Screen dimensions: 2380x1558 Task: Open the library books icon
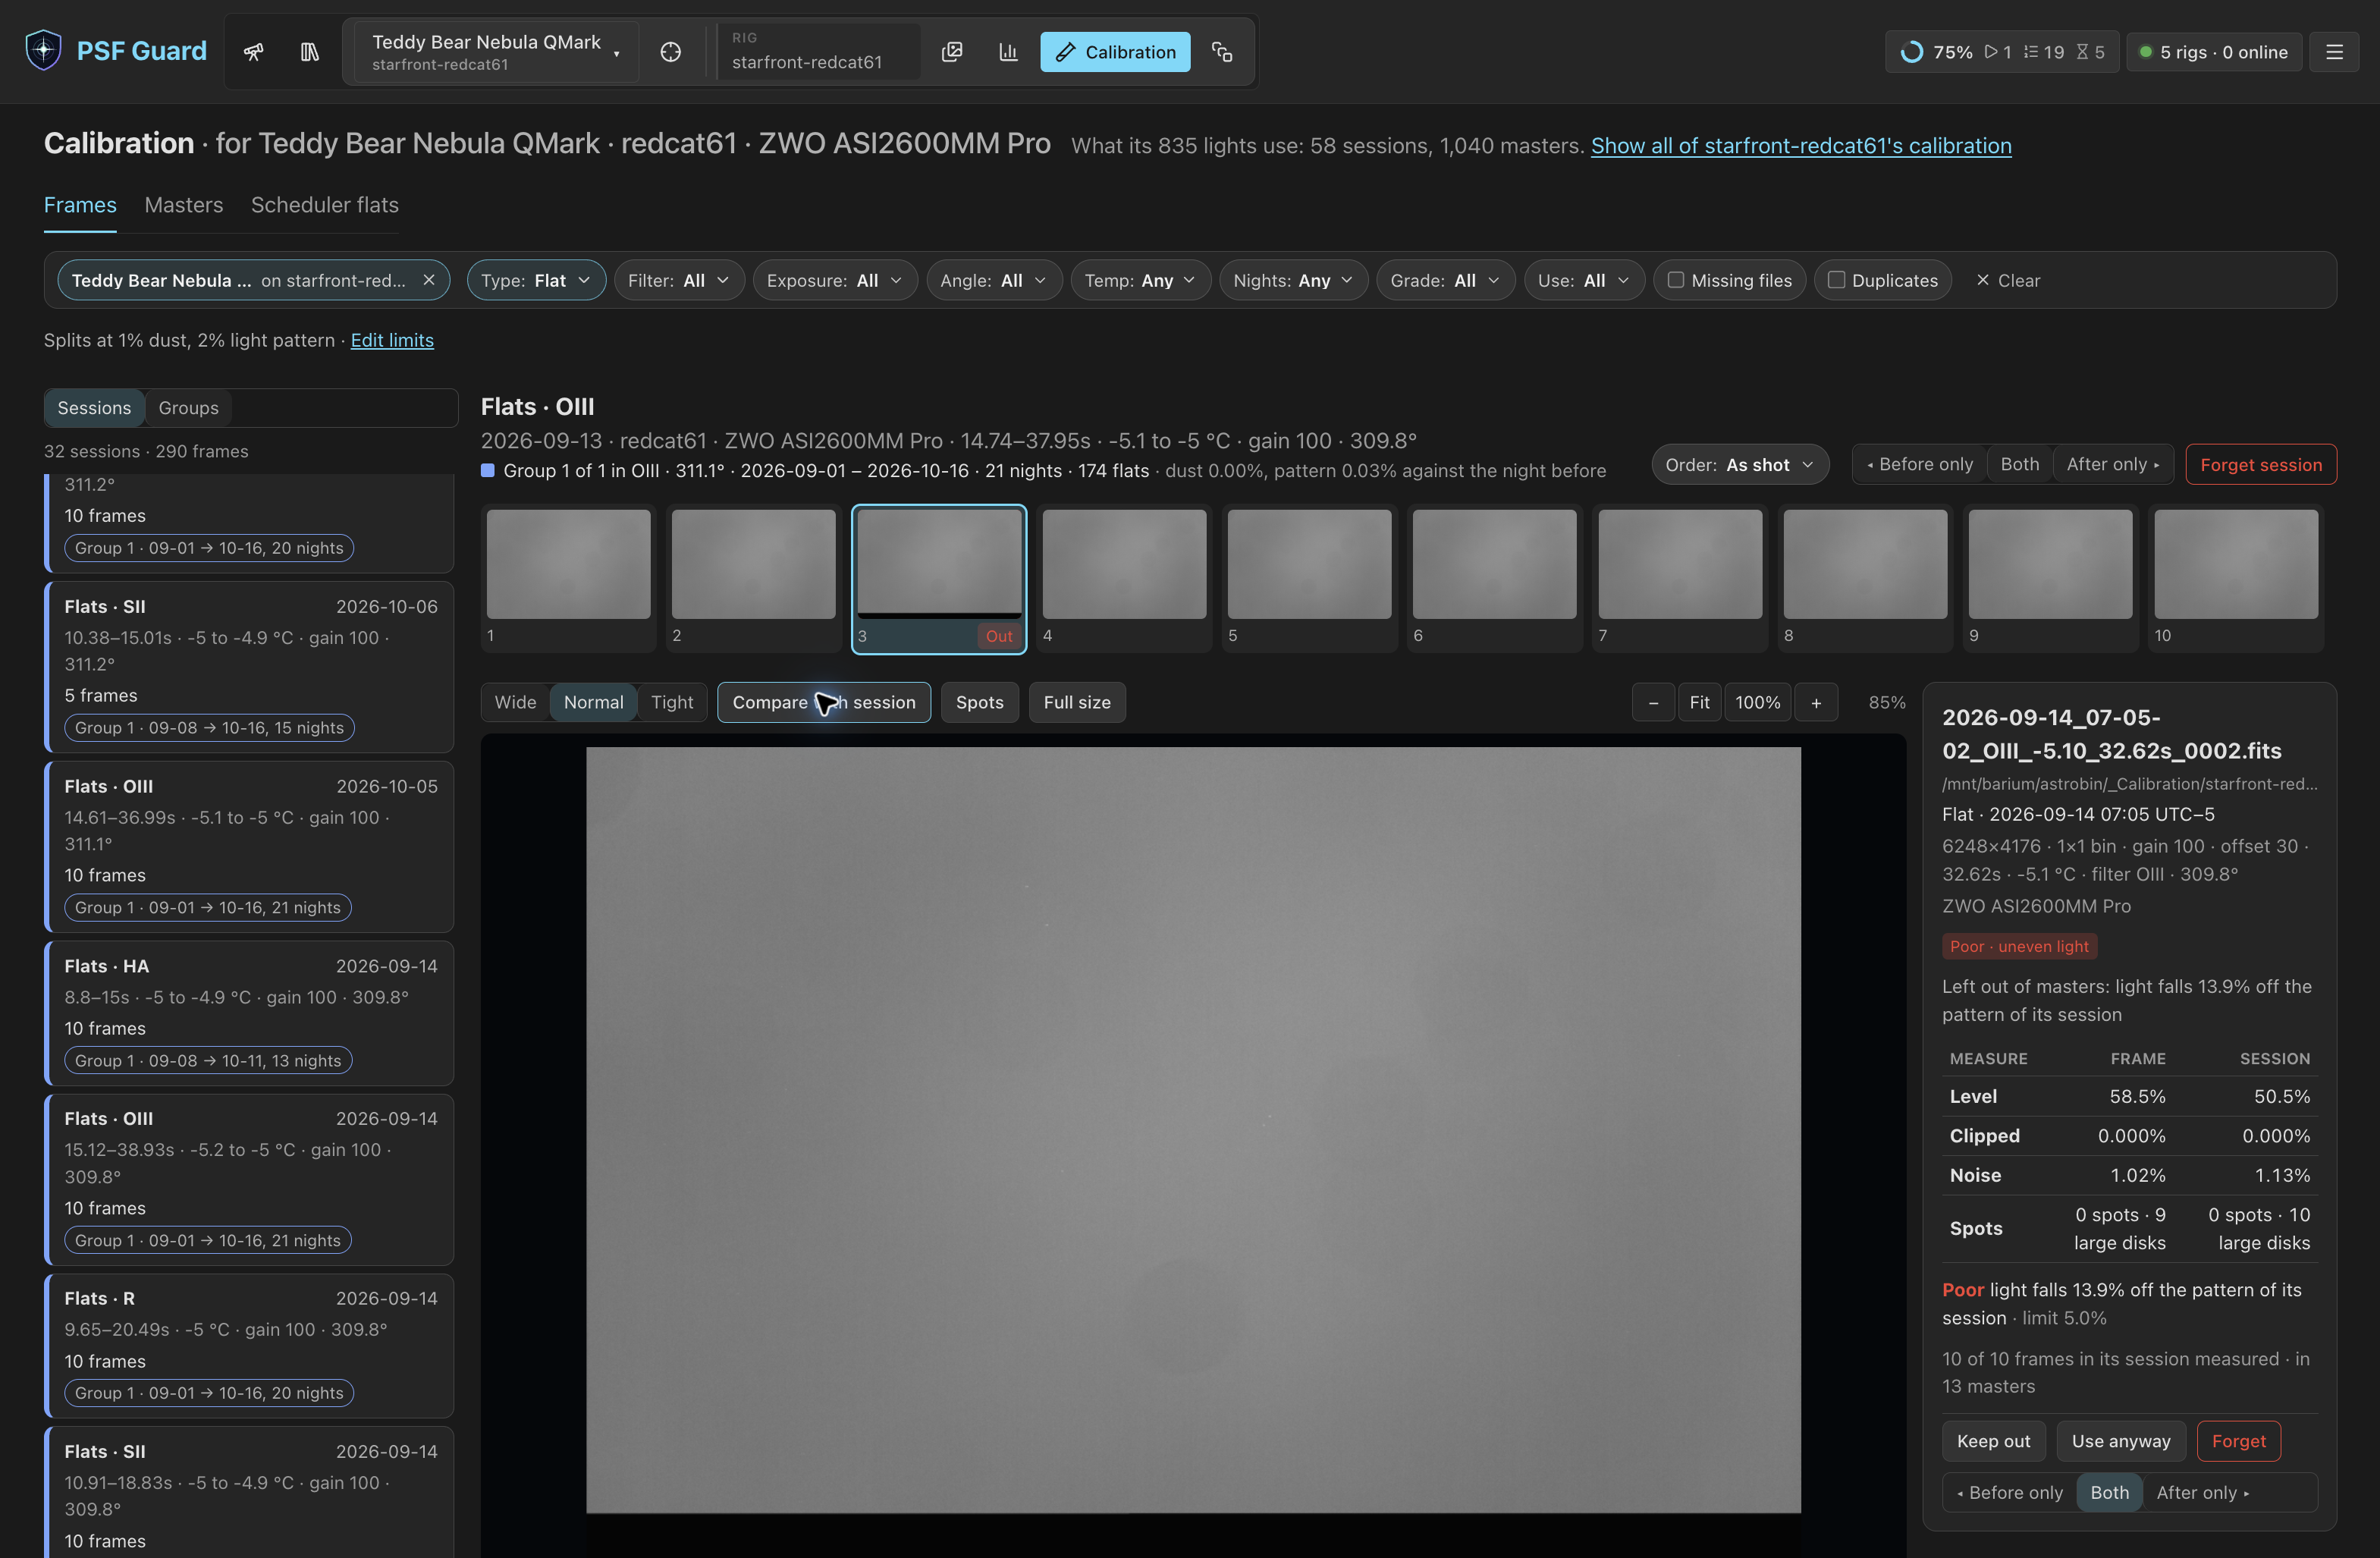[x=310, y=52]
